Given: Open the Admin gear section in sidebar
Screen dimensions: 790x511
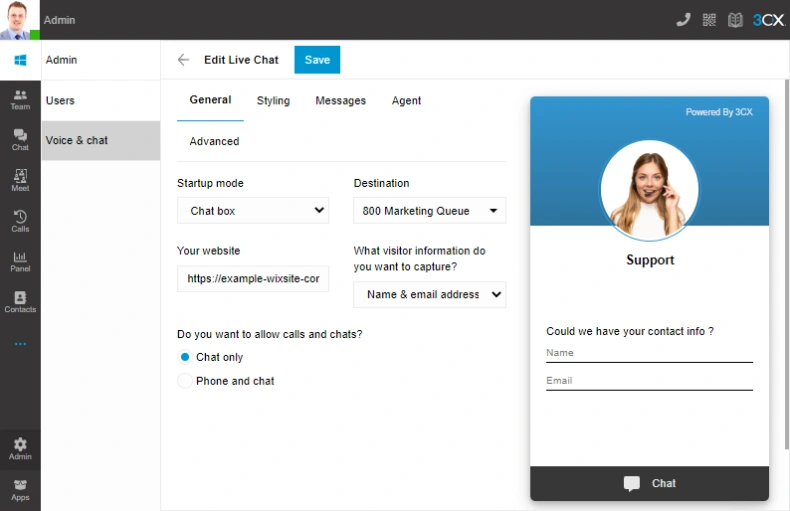Looking at the screenshot, I should point(20,449).
